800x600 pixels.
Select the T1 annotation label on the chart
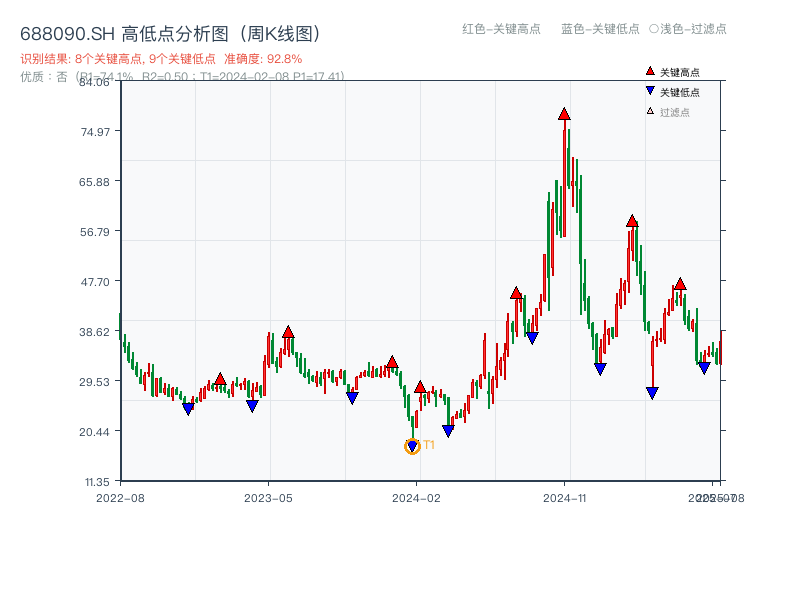click(x=428, y=443)
